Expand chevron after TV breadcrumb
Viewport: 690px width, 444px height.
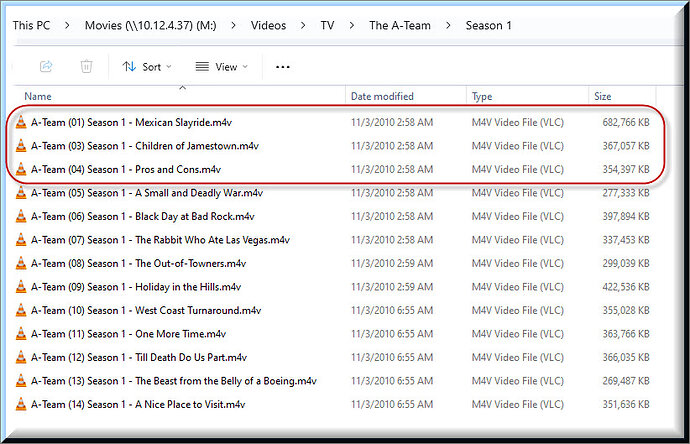point(351,26)
